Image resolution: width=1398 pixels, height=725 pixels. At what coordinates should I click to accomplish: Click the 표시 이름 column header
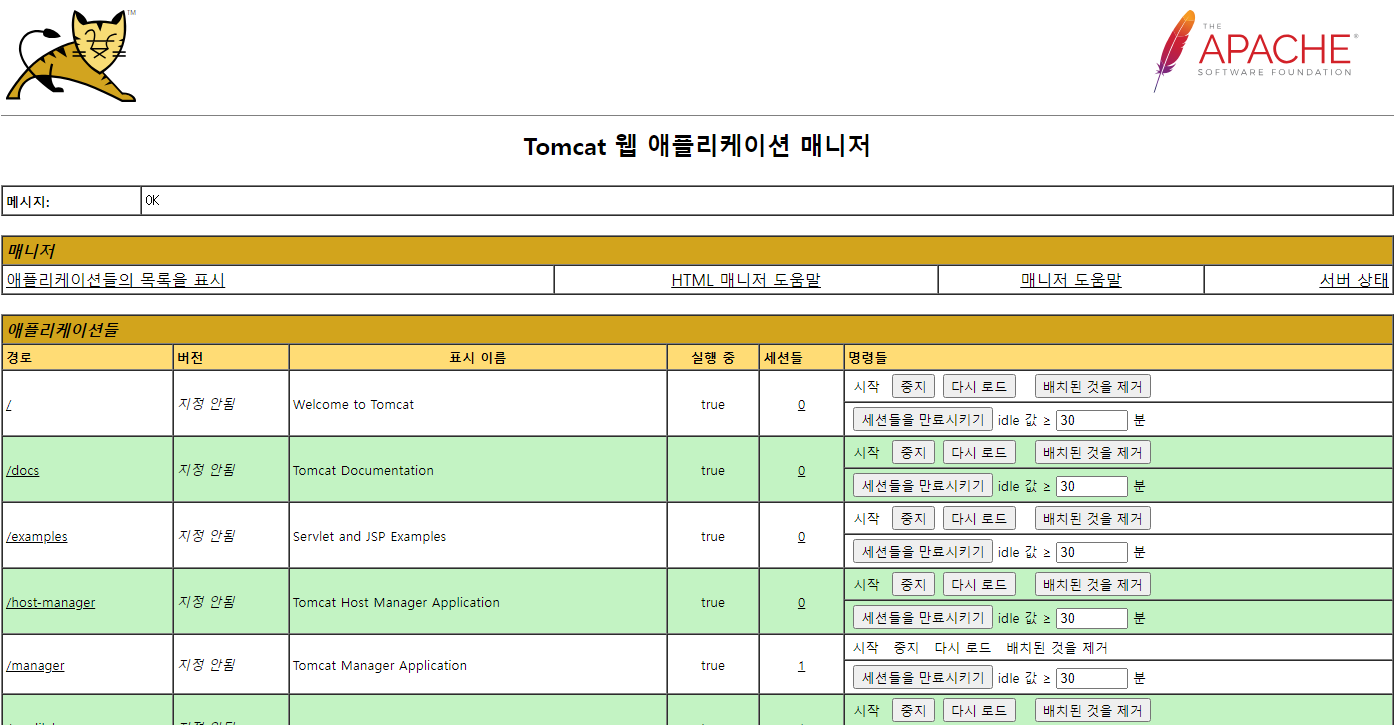coord(478,357)
